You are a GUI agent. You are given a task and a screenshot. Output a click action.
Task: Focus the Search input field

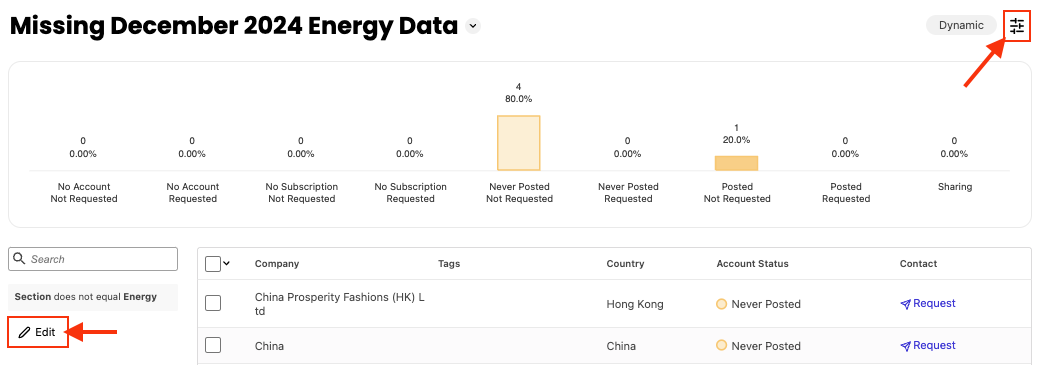click(93, 259)
